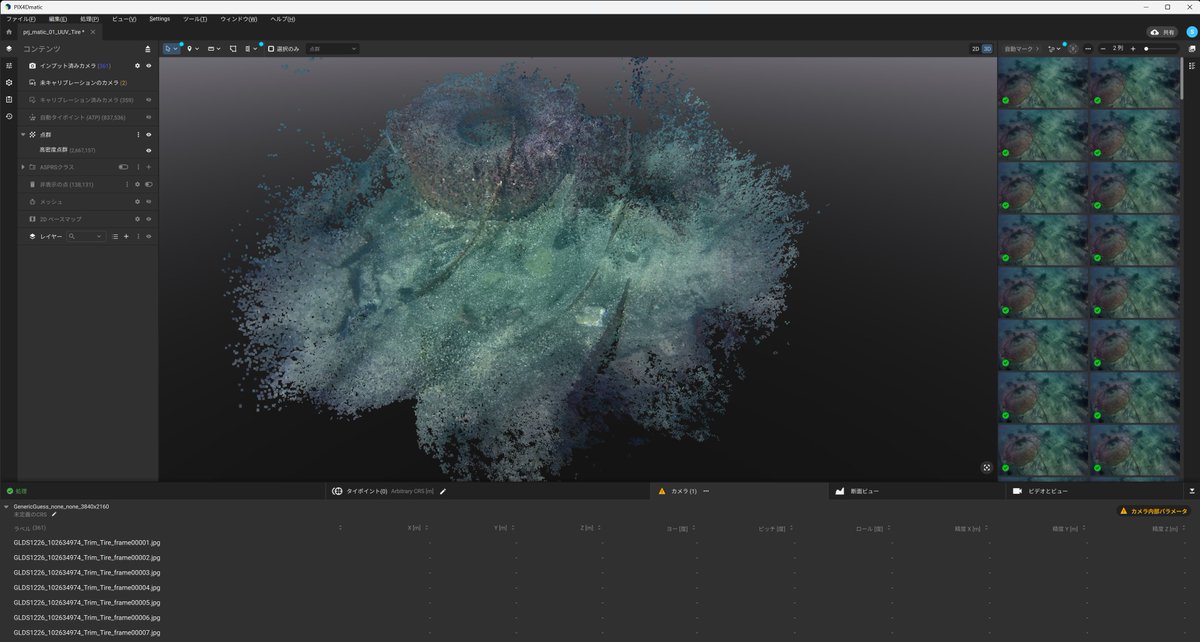Viewport: 1200px width, 642px height.
Task: Adjust the image thumbnail size slider
Action: (1159, 48)
